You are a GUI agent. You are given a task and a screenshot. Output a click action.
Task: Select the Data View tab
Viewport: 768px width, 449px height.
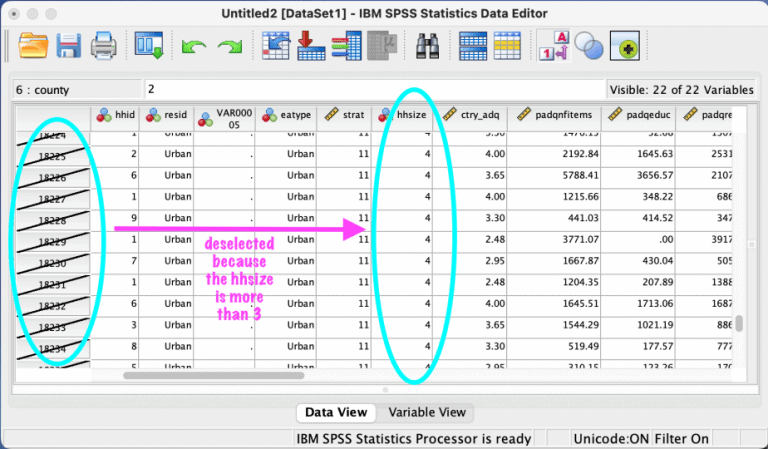click(335, 412)
